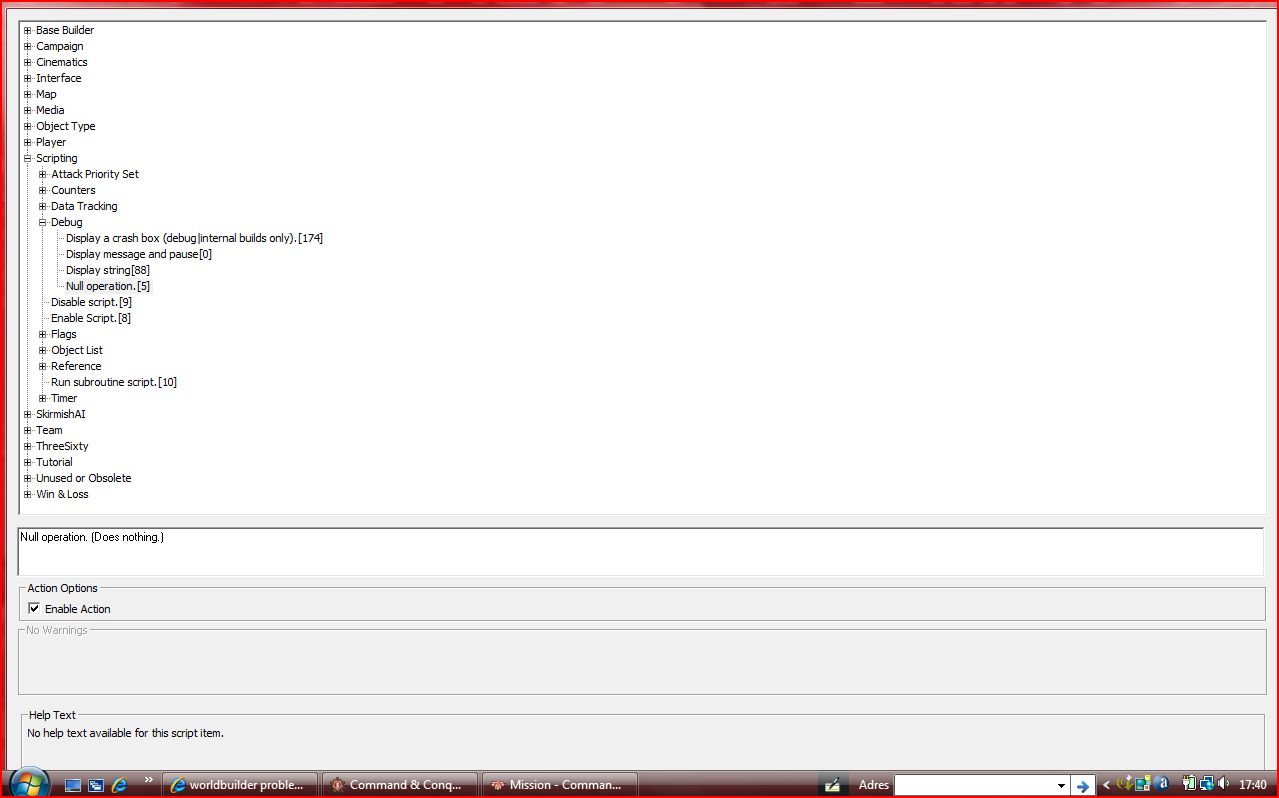Select Enable Script.[8] entry
The width and height of the screenshot is (1279, 798).
pyautogui.click(x=91, y=318)
